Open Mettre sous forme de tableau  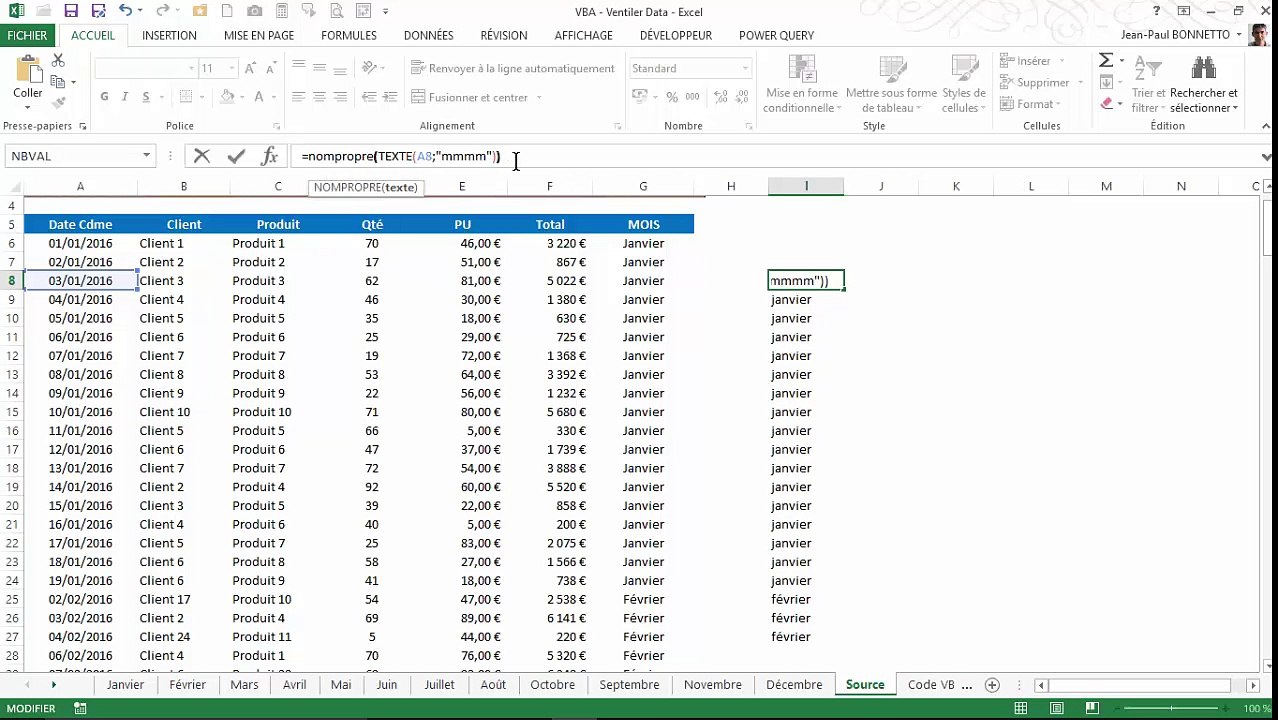click(891, 84)
